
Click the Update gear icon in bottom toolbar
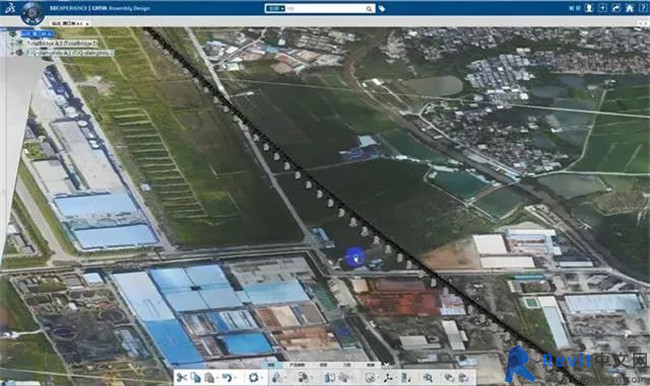click(253, 377)
